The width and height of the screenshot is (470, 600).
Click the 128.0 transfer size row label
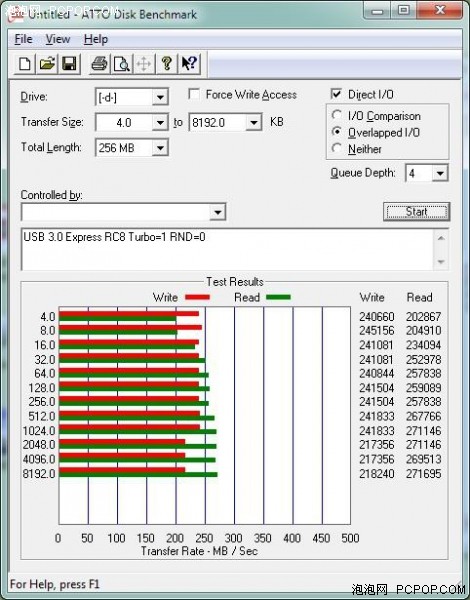(x=42, y=388)
